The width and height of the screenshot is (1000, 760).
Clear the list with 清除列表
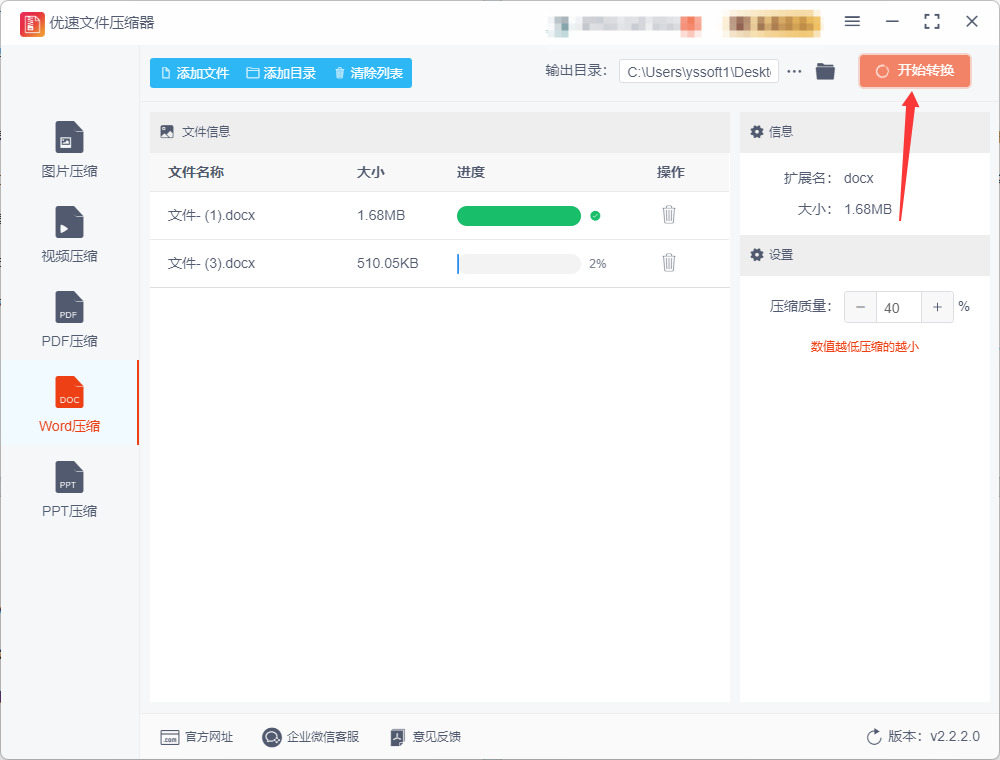(x=369, y=73)
